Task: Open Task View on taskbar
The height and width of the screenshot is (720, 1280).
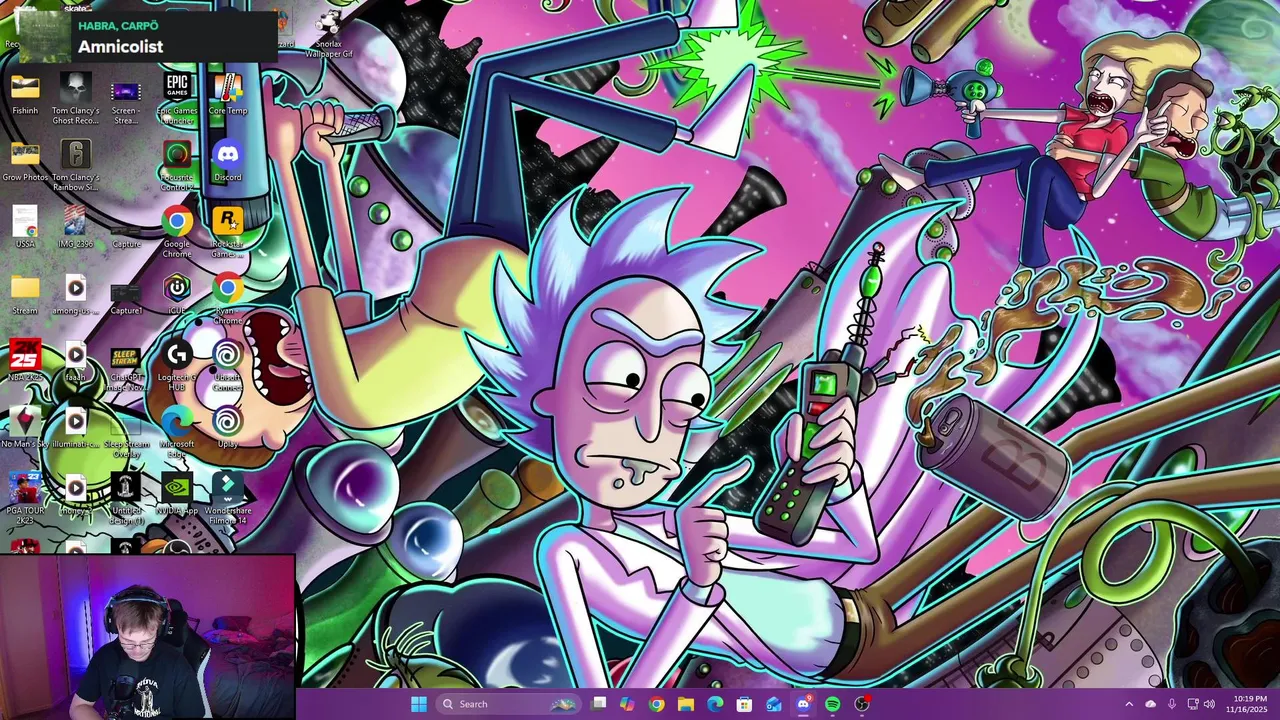Action: click(599, 704)
